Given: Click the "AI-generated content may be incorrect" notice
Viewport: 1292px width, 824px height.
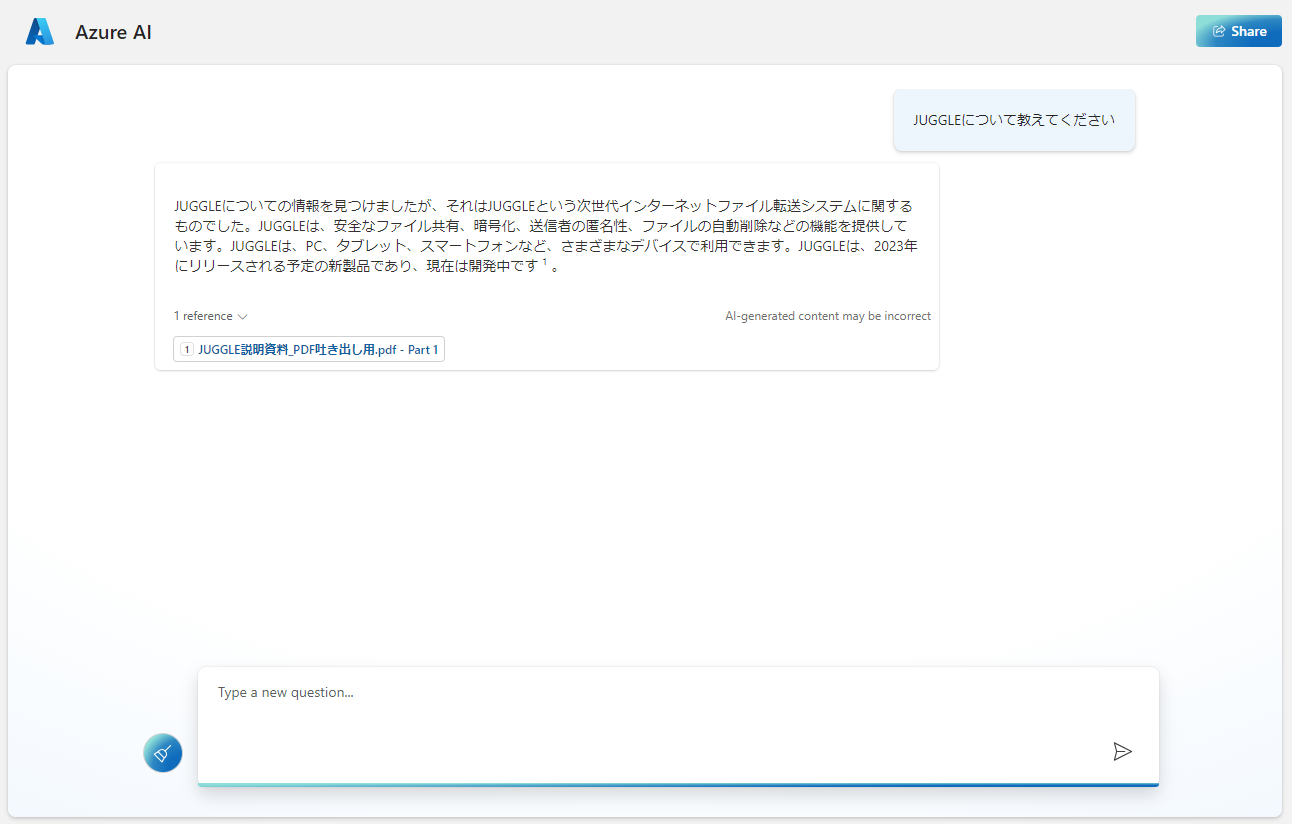Looking at the screenshot, I should [x=828, y=316].
